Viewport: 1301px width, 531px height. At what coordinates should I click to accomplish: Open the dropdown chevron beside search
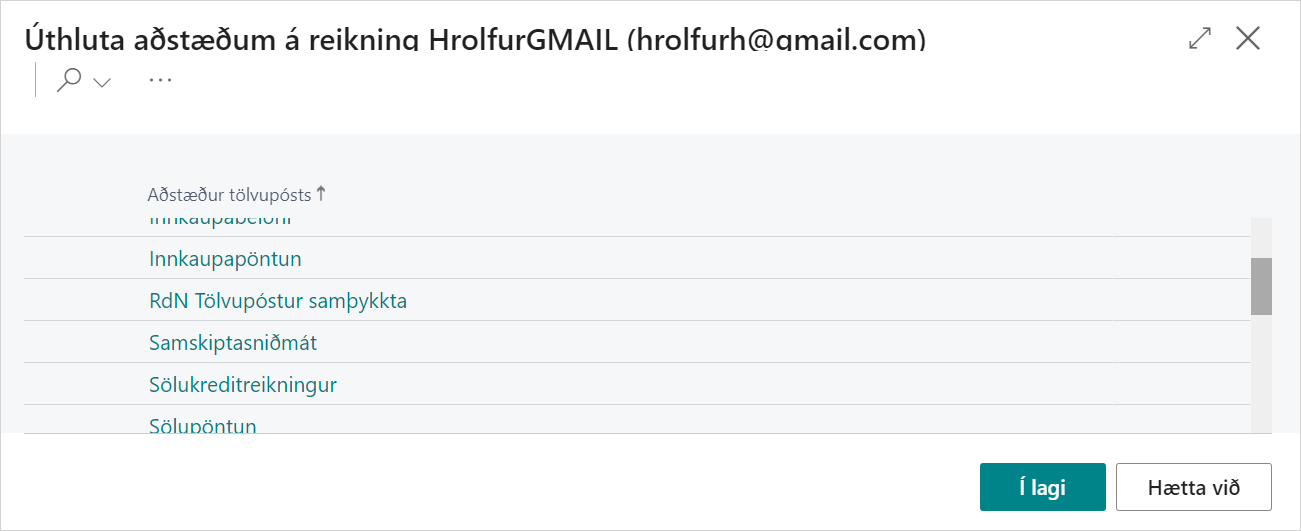click(x=101, y=83)
